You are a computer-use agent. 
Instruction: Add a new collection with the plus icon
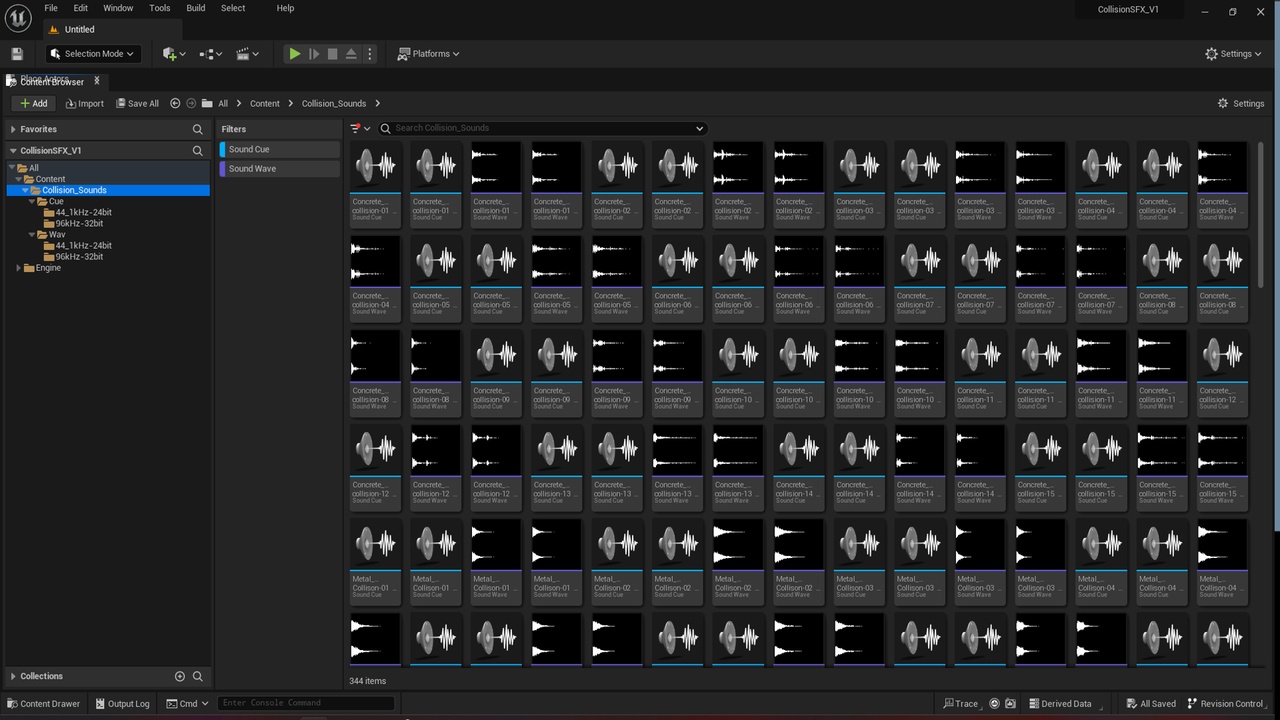[x=180, y=676]
